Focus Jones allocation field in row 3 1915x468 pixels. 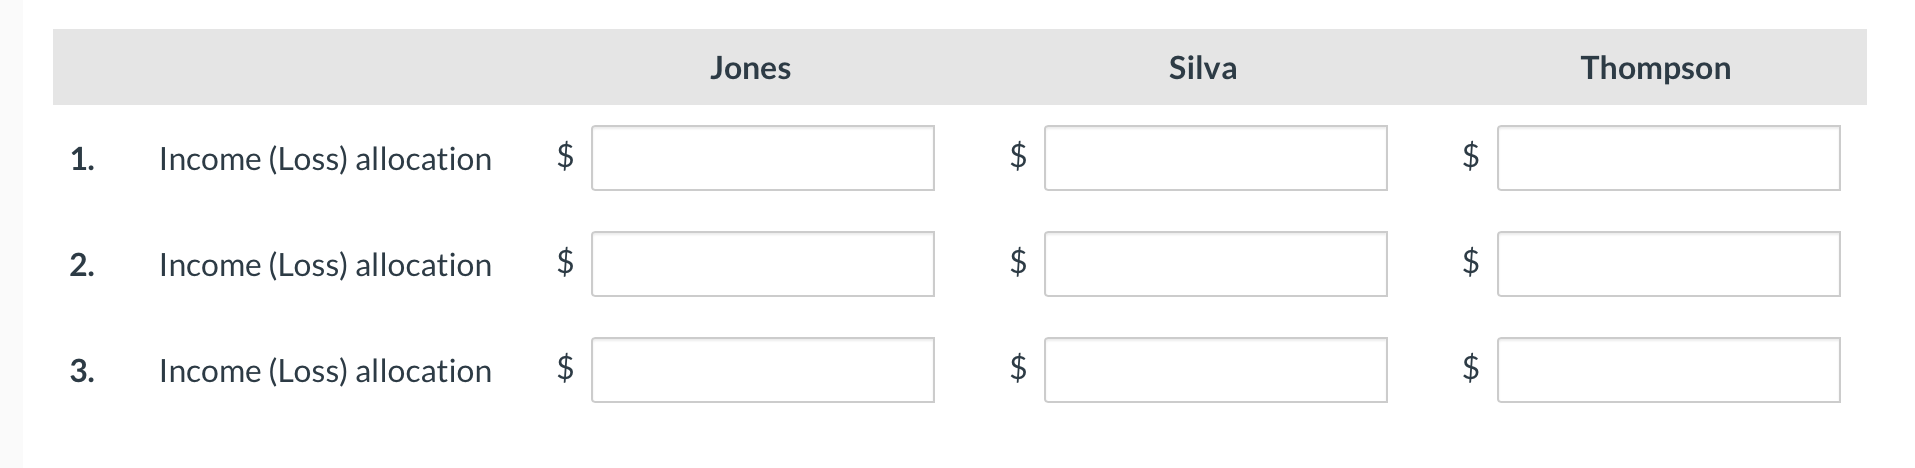(762, 370)
